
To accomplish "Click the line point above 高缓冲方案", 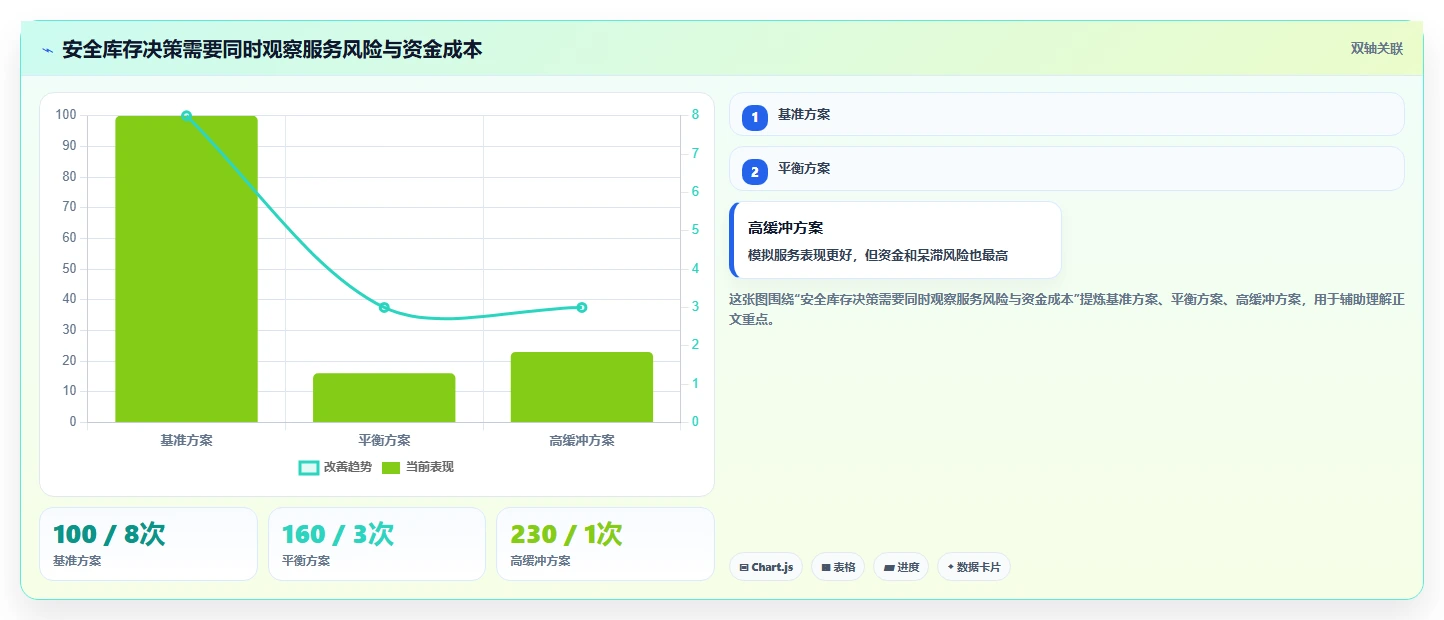I will (582, 307).
